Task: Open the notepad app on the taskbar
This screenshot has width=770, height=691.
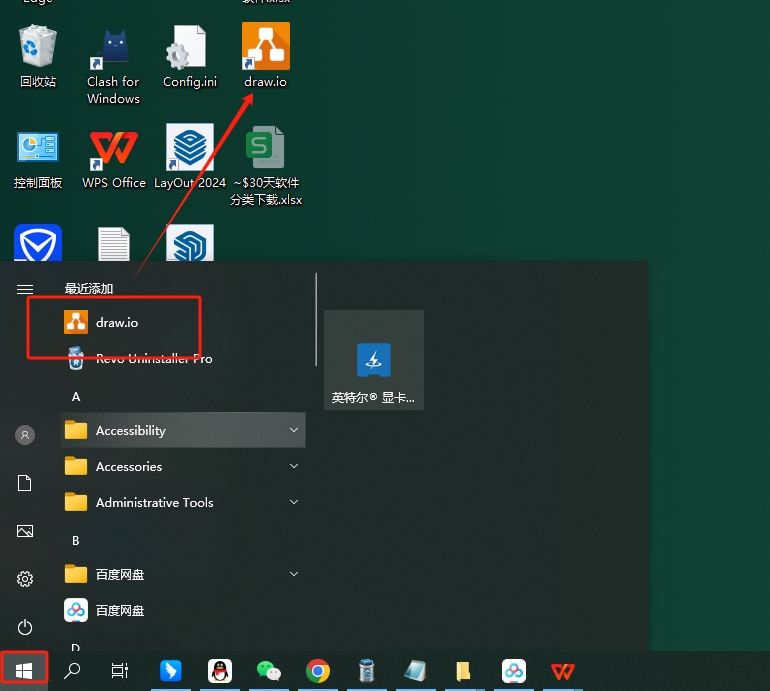Action: [x=415, y=671]
